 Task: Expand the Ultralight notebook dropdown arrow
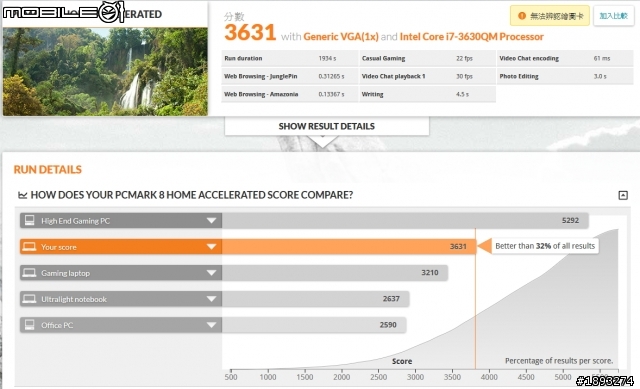point(211,299)
